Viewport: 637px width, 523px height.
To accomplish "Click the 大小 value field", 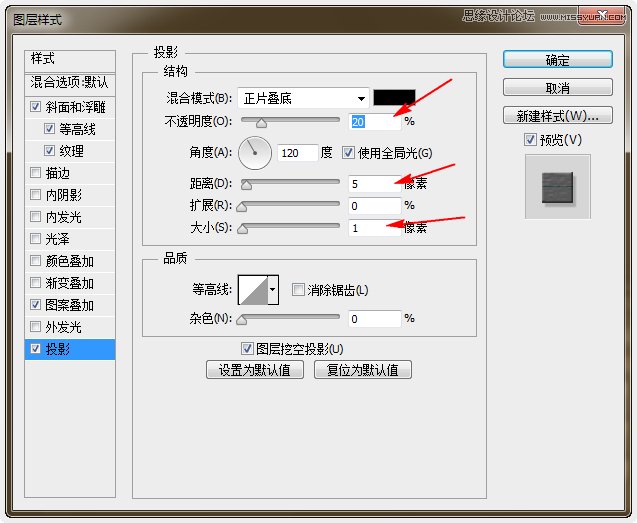I will pos(375,228).
